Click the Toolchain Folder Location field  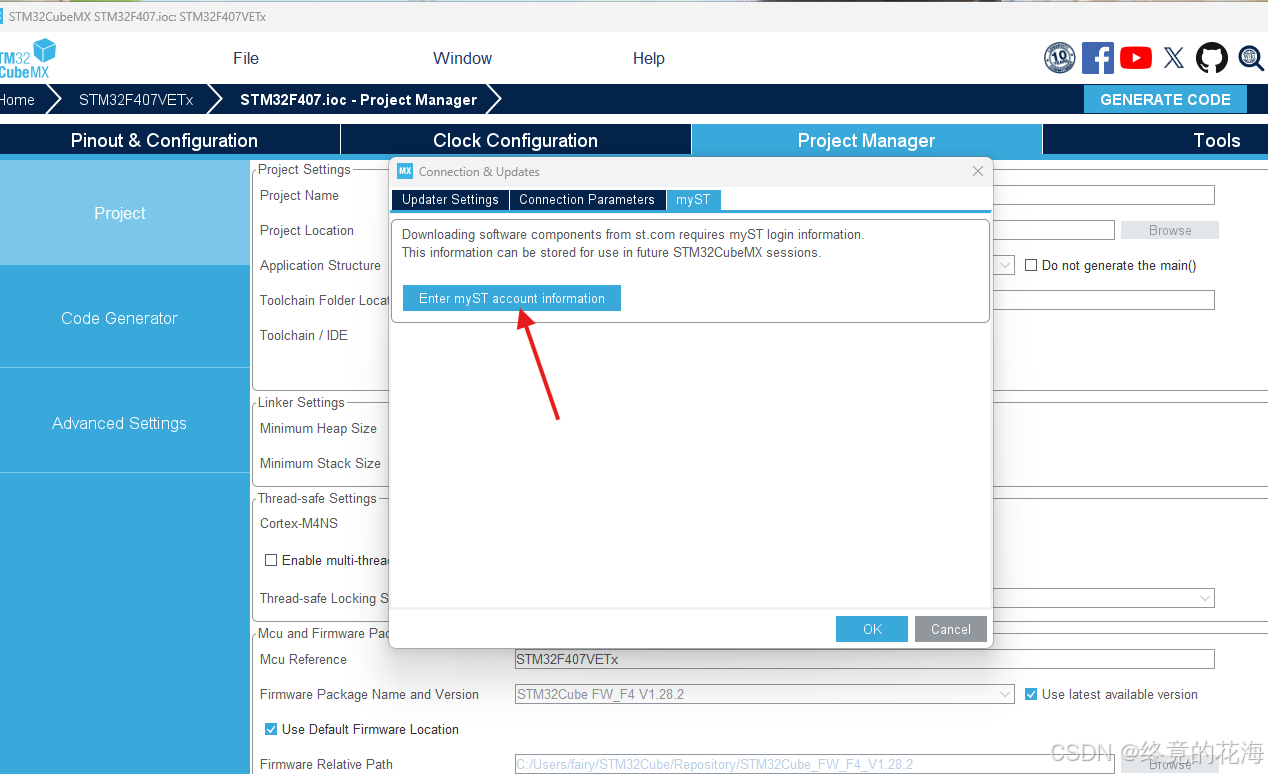[1104, 300]
